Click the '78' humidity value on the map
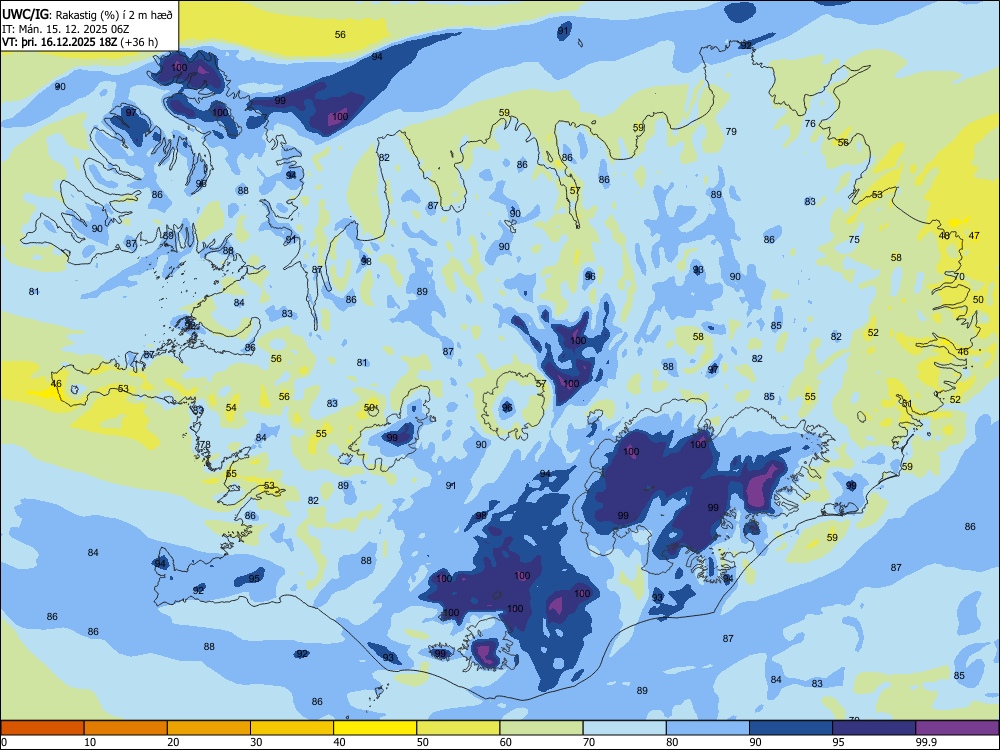This screenshot has height=750, width=1000. [x=205, y=445]
